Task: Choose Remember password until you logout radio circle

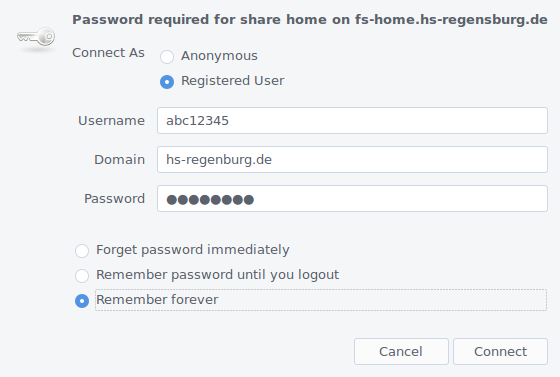Action: [82, 276]
